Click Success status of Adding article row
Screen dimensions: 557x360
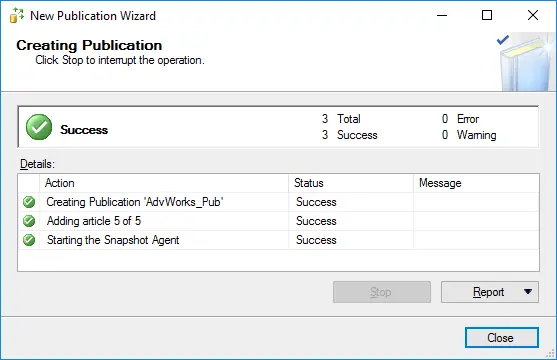[316, 221]
